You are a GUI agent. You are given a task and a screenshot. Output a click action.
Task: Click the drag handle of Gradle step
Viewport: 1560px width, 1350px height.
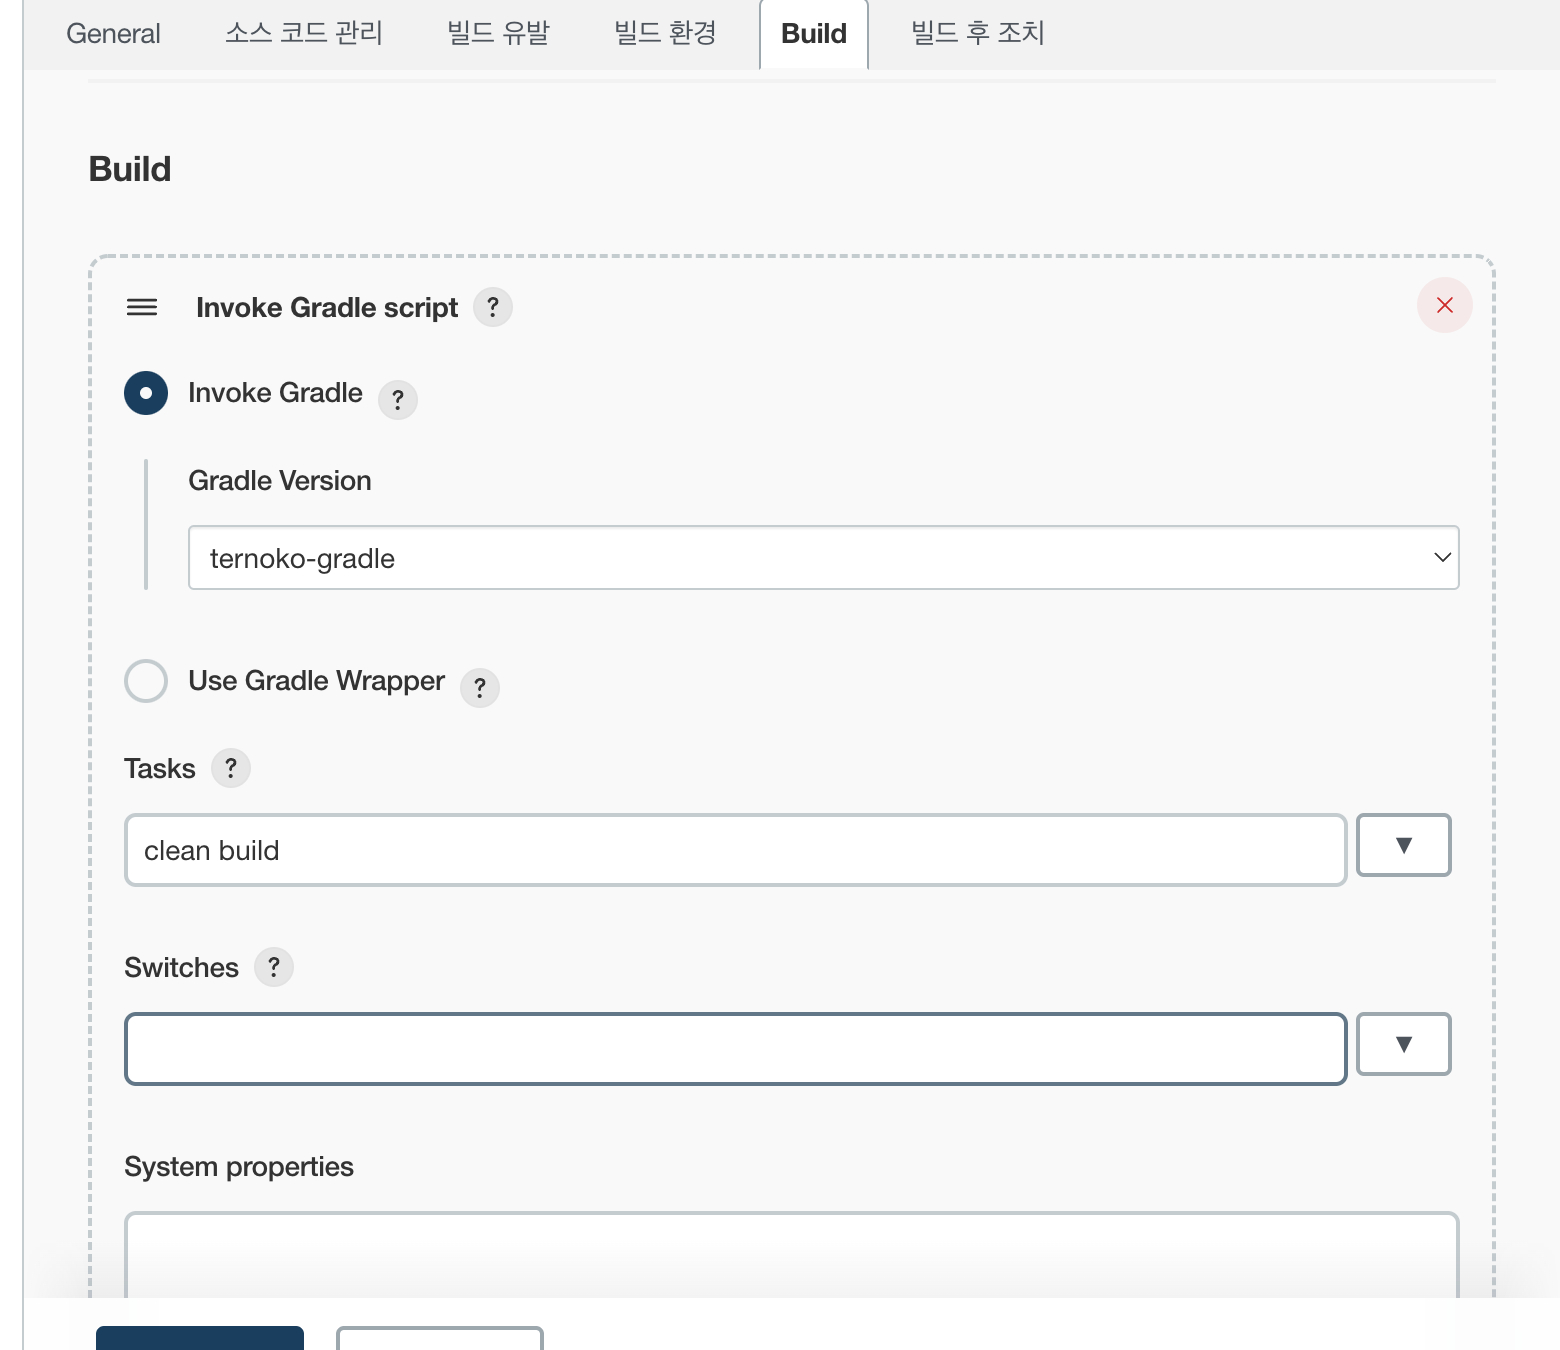pos(142,307)
